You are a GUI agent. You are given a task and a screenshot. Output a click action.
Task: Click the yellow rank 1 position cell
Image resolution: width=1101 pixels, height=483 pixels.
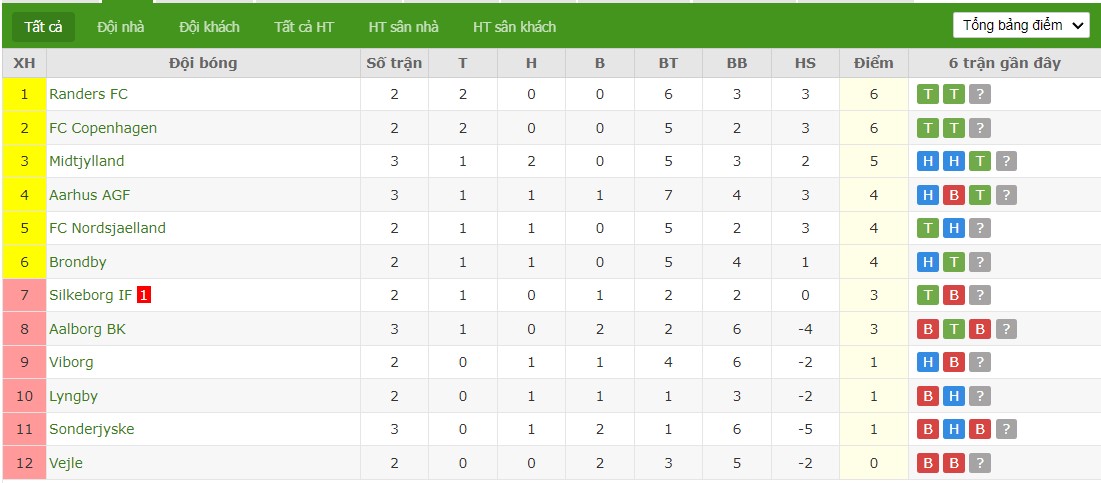(x=25, y=94)
